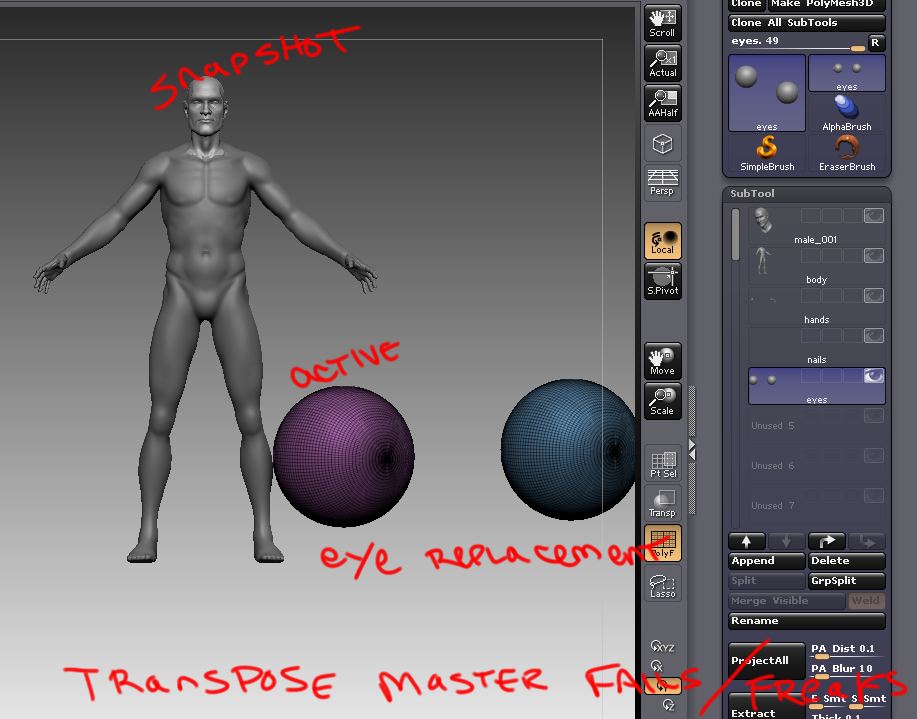Click the Delete subtool button
Screen dimensions: 917x719
(846, 561)
